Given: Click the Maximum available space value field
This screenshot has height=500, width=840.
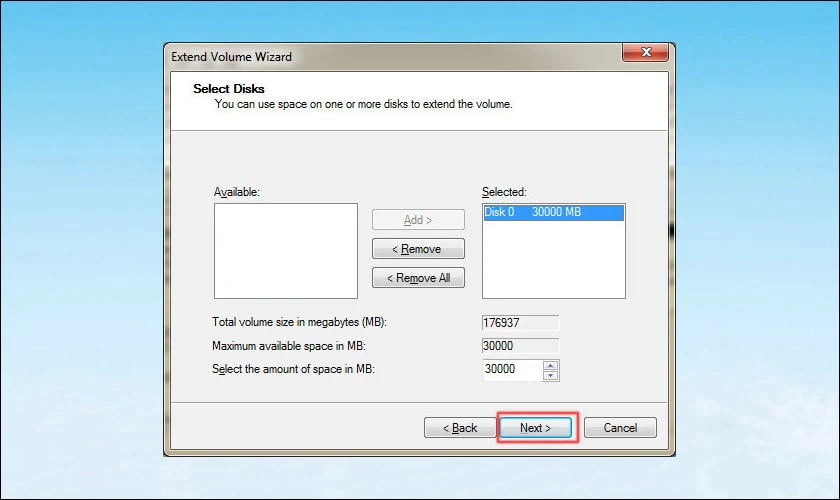Looking at the screenshot, I should pyautogui.click(x=519, y=346).
